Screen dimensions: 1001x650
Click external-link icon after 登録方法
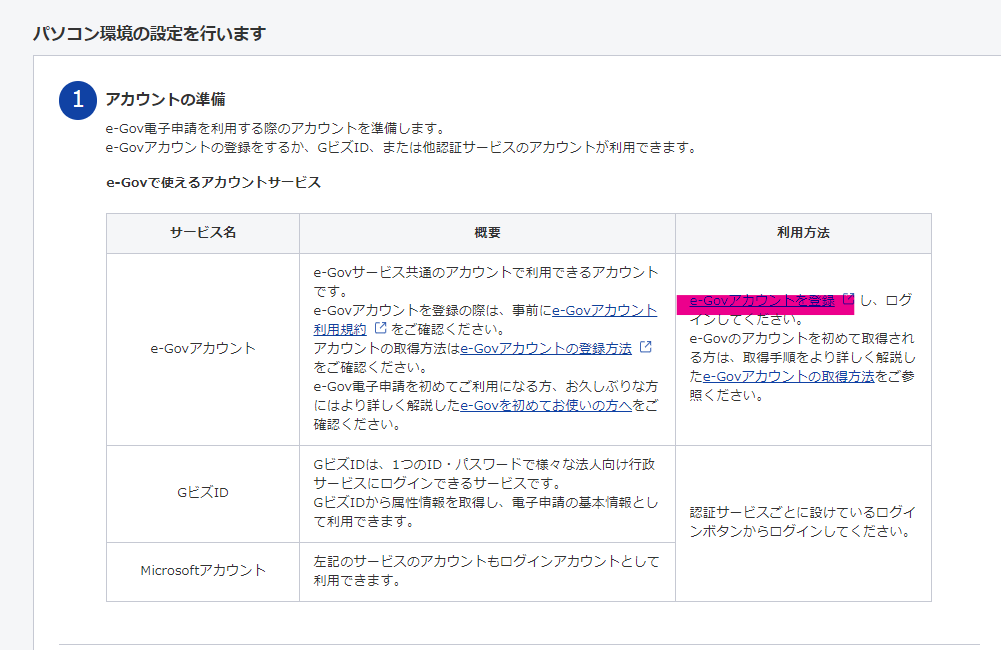point(645,347)
